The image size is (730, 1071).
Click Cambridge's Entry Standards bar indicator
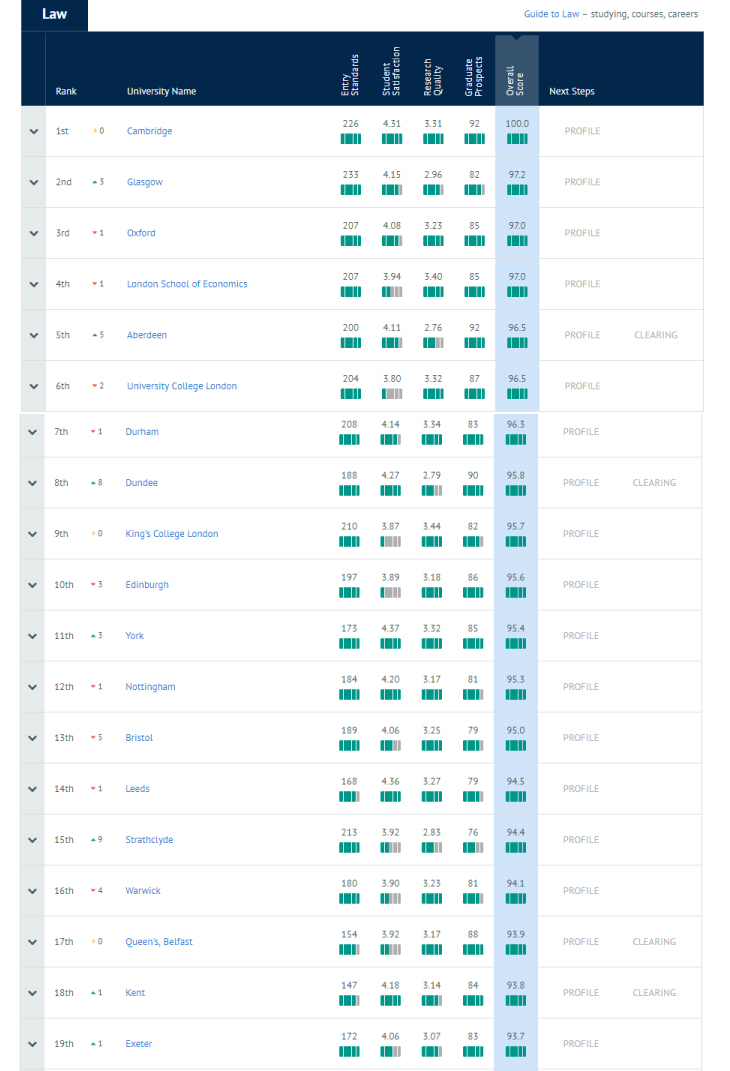point(351,139)
